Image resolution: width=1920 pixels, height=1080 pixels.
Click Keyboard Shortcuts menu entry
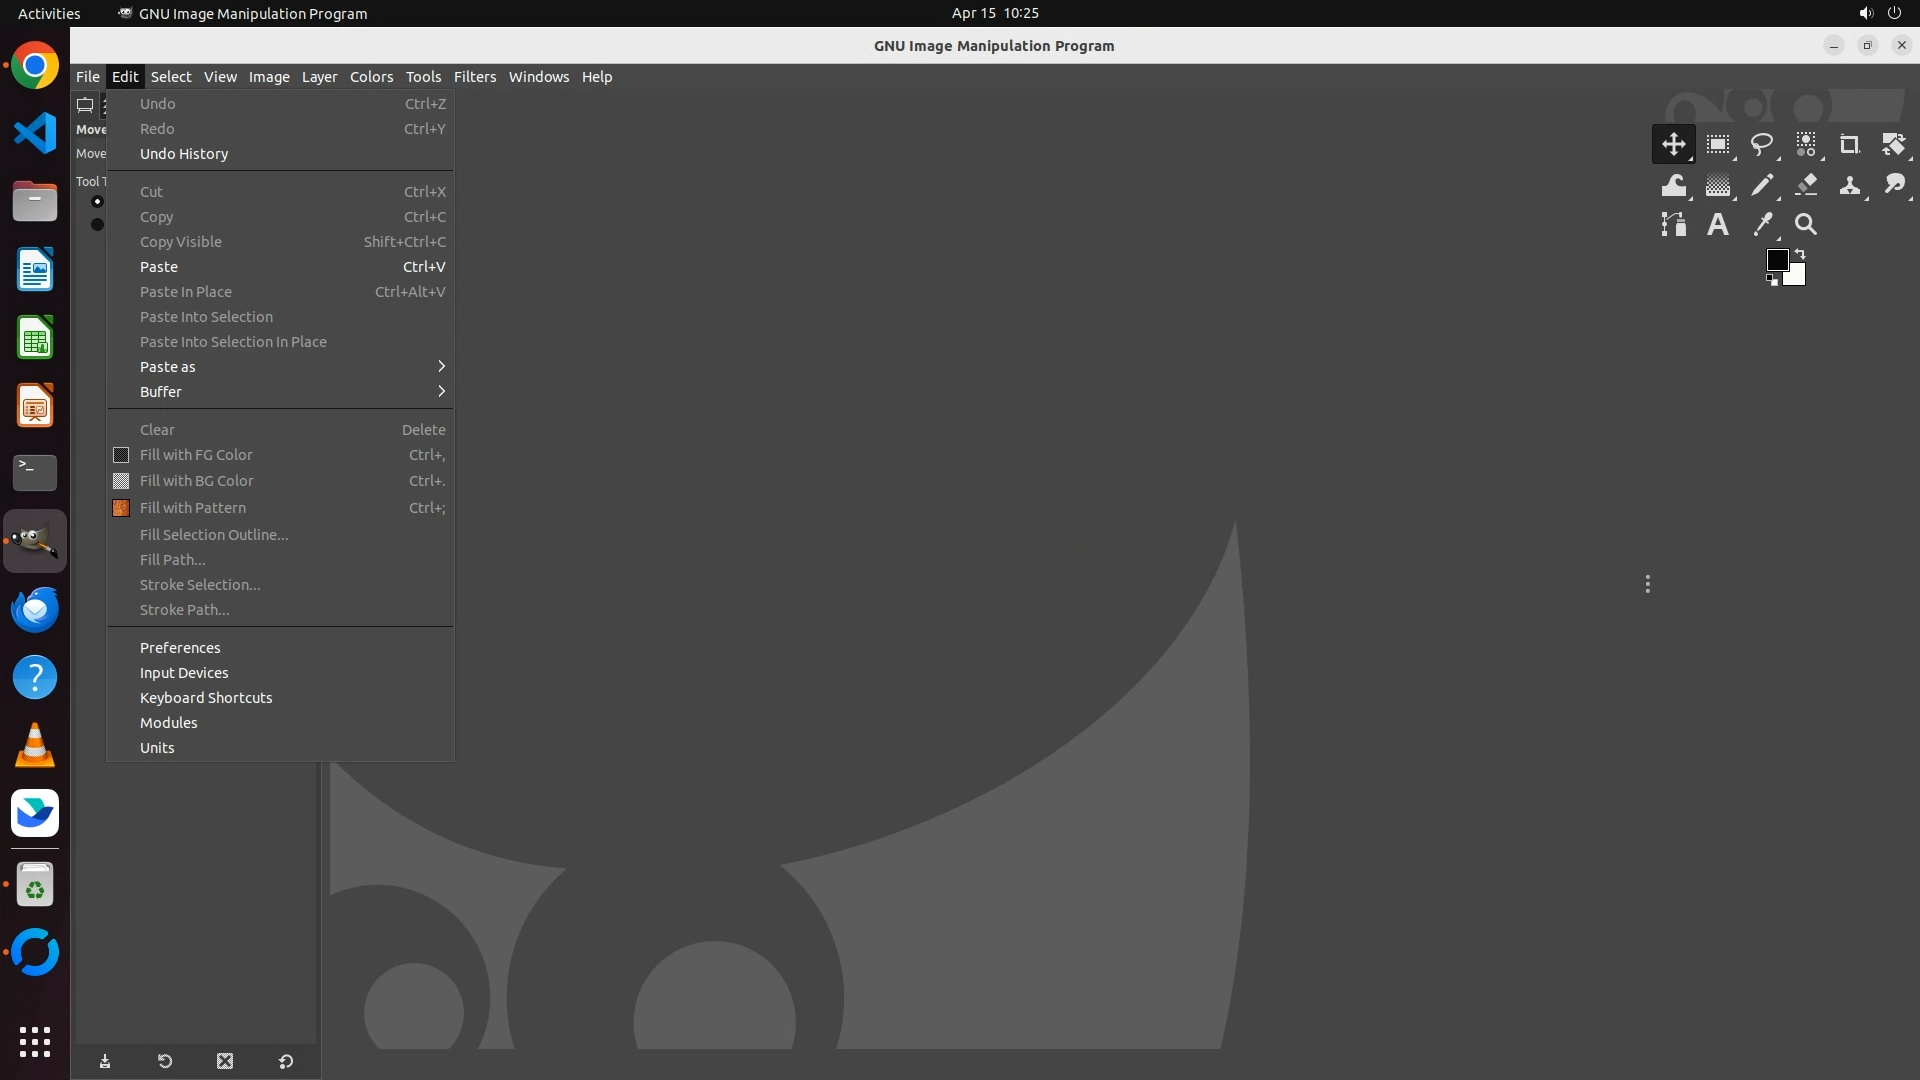(206, 698)
